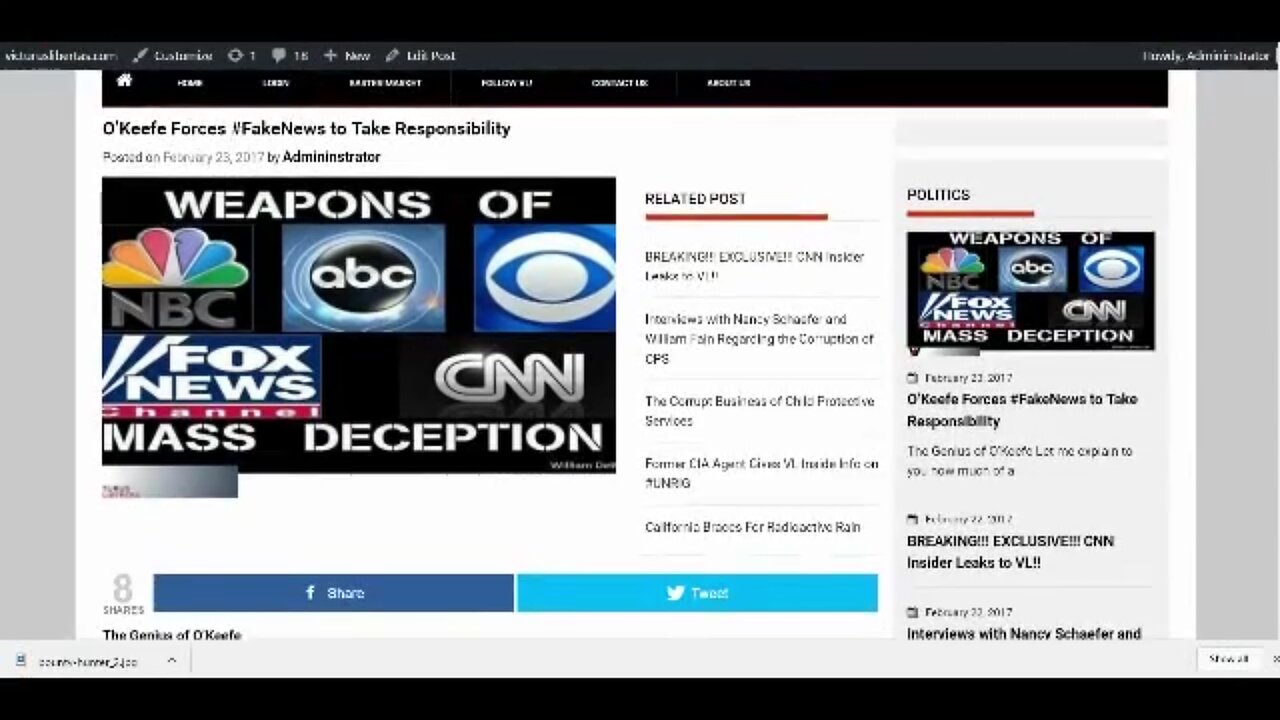Click the Share button label
This screenshot has height=720, width=1280.
[x=346, y=593]
